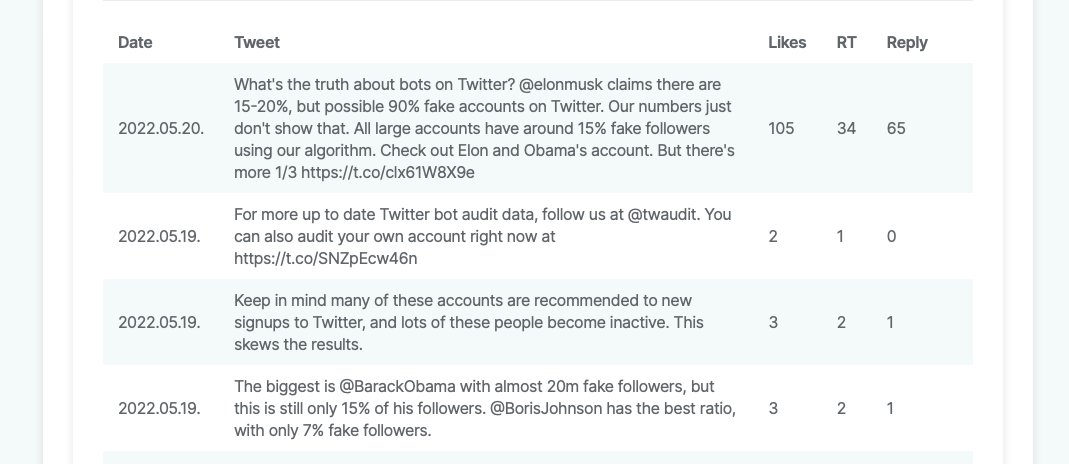This screenshot has height=464, width=1069.
Task: Click the Reply column header
Action: point(907,43)
